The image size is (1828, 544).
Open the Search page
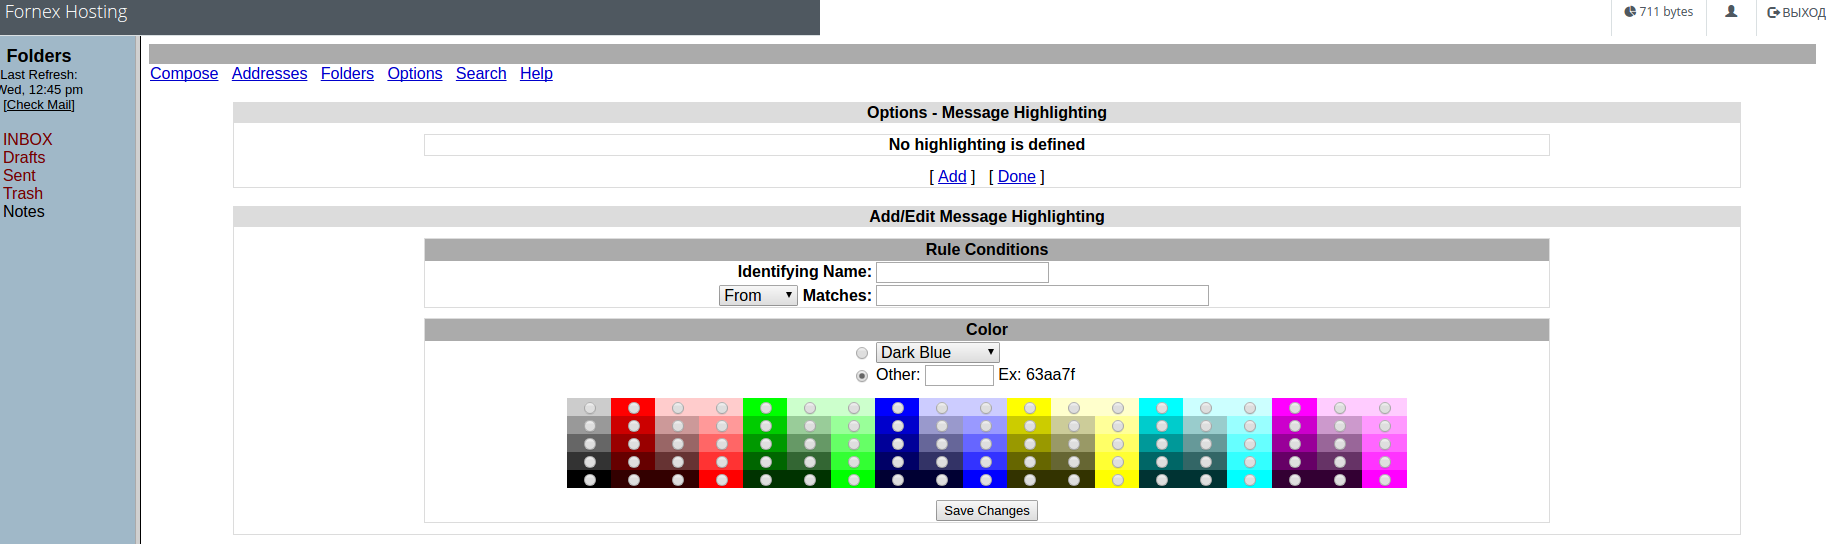pos(481,73)
